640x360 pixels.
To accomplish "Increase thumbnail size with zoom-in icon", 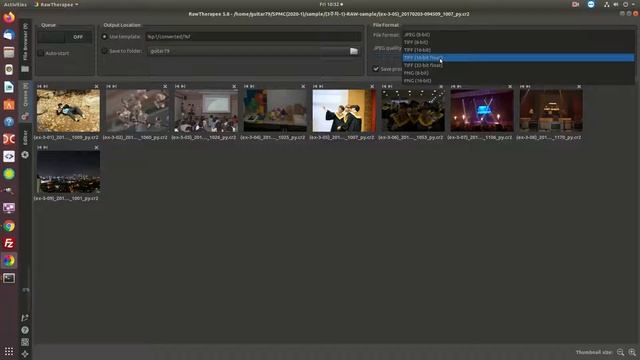I will coord(632,352).
